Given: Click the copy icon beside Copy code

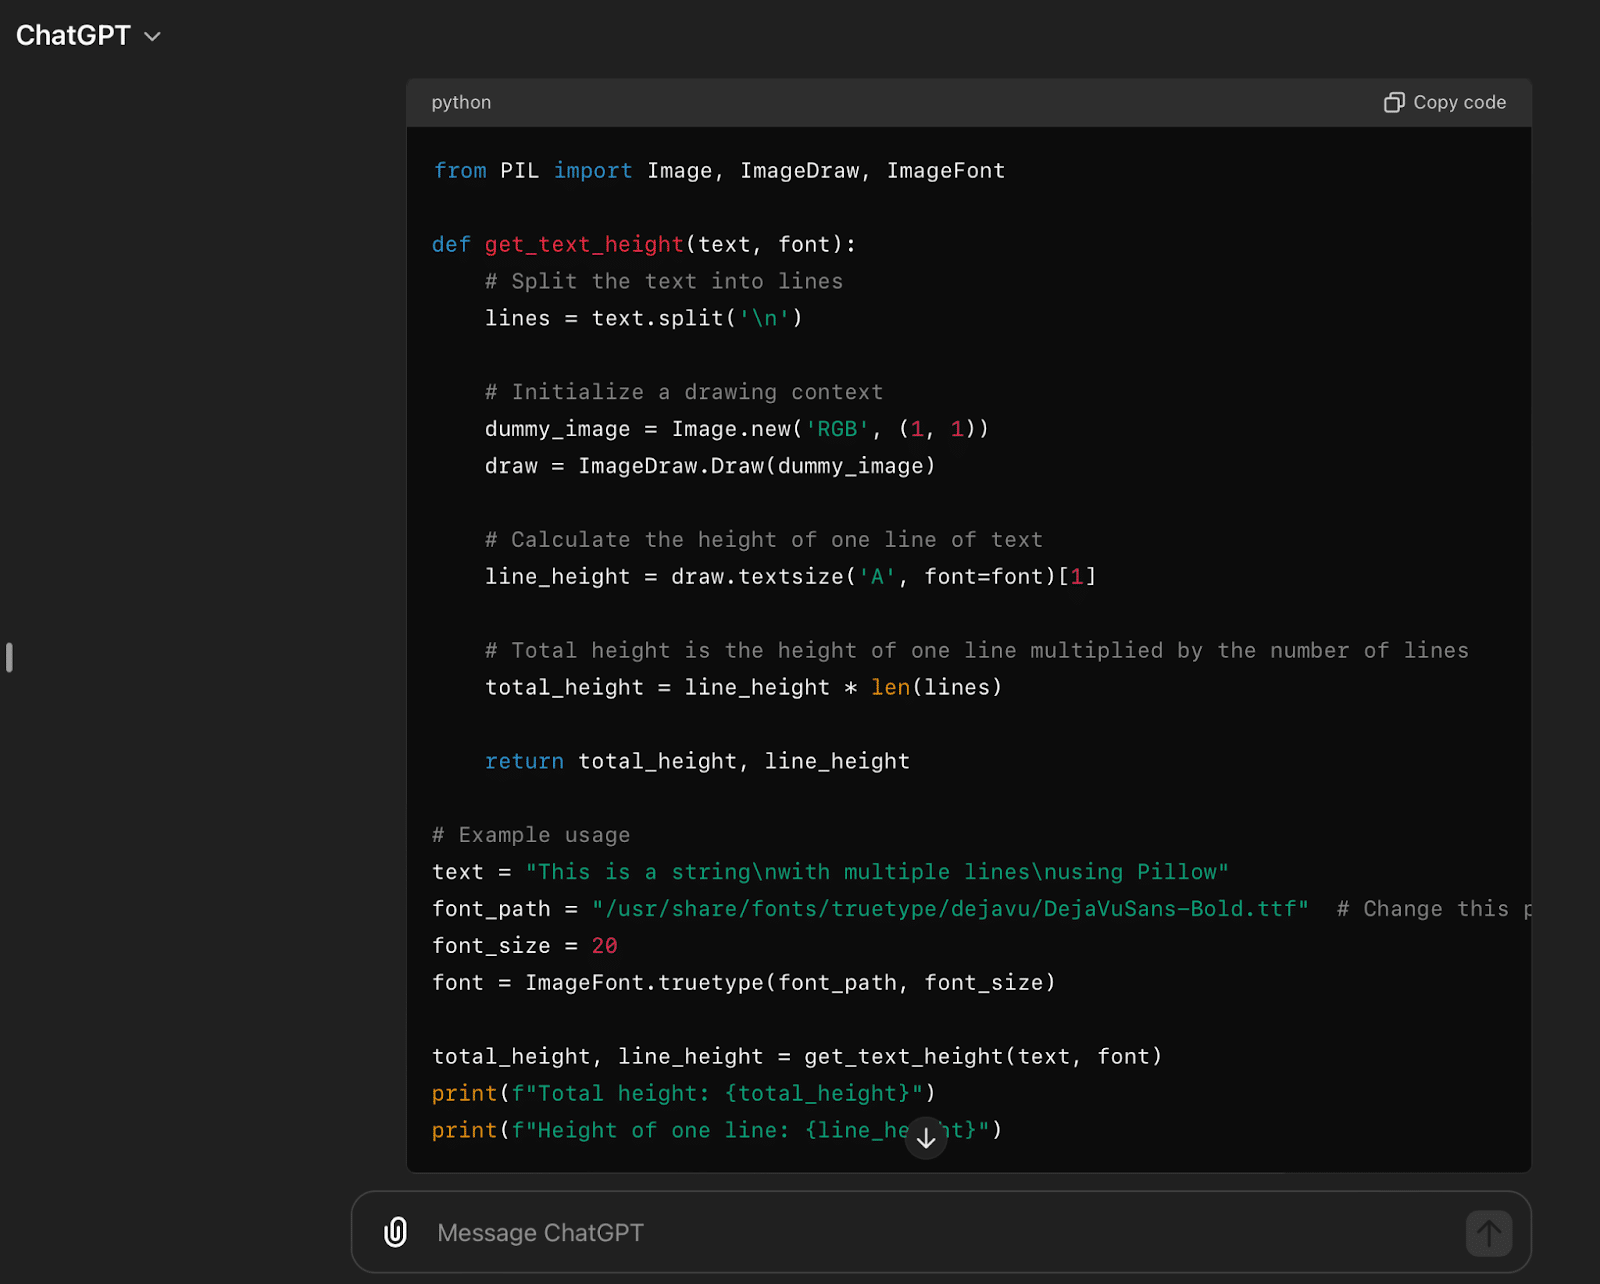Looking at the screenshot, I should pos(1393,103).
